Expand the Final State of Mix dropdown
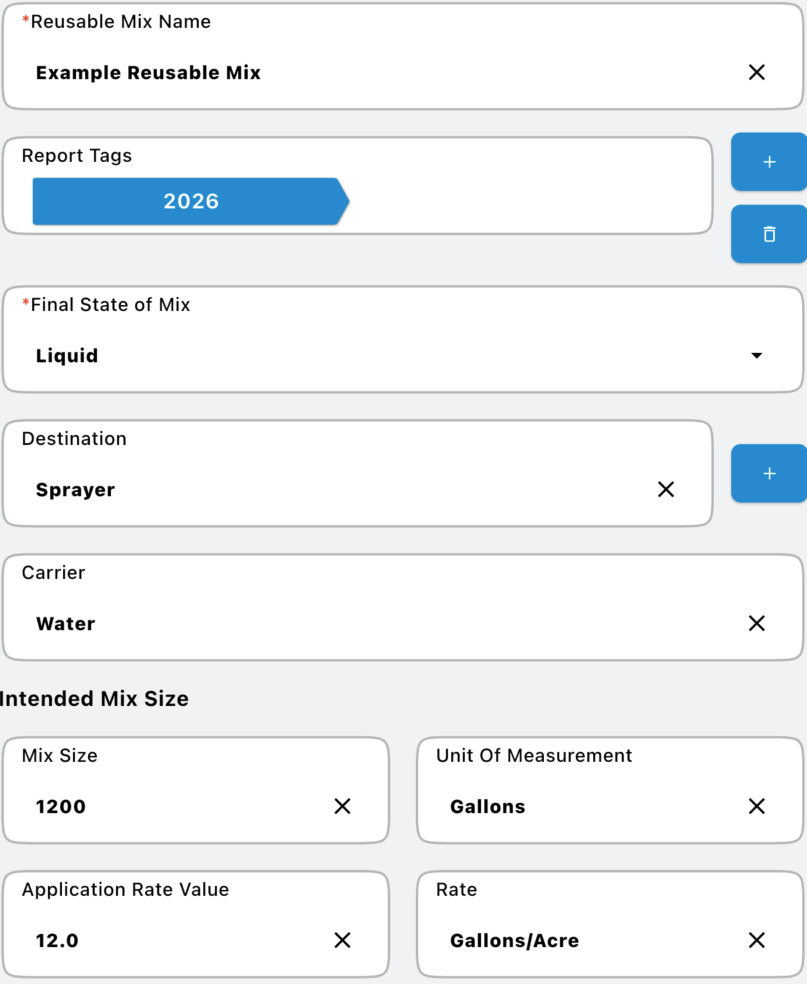The image size is (807, 984). [756, 355]
